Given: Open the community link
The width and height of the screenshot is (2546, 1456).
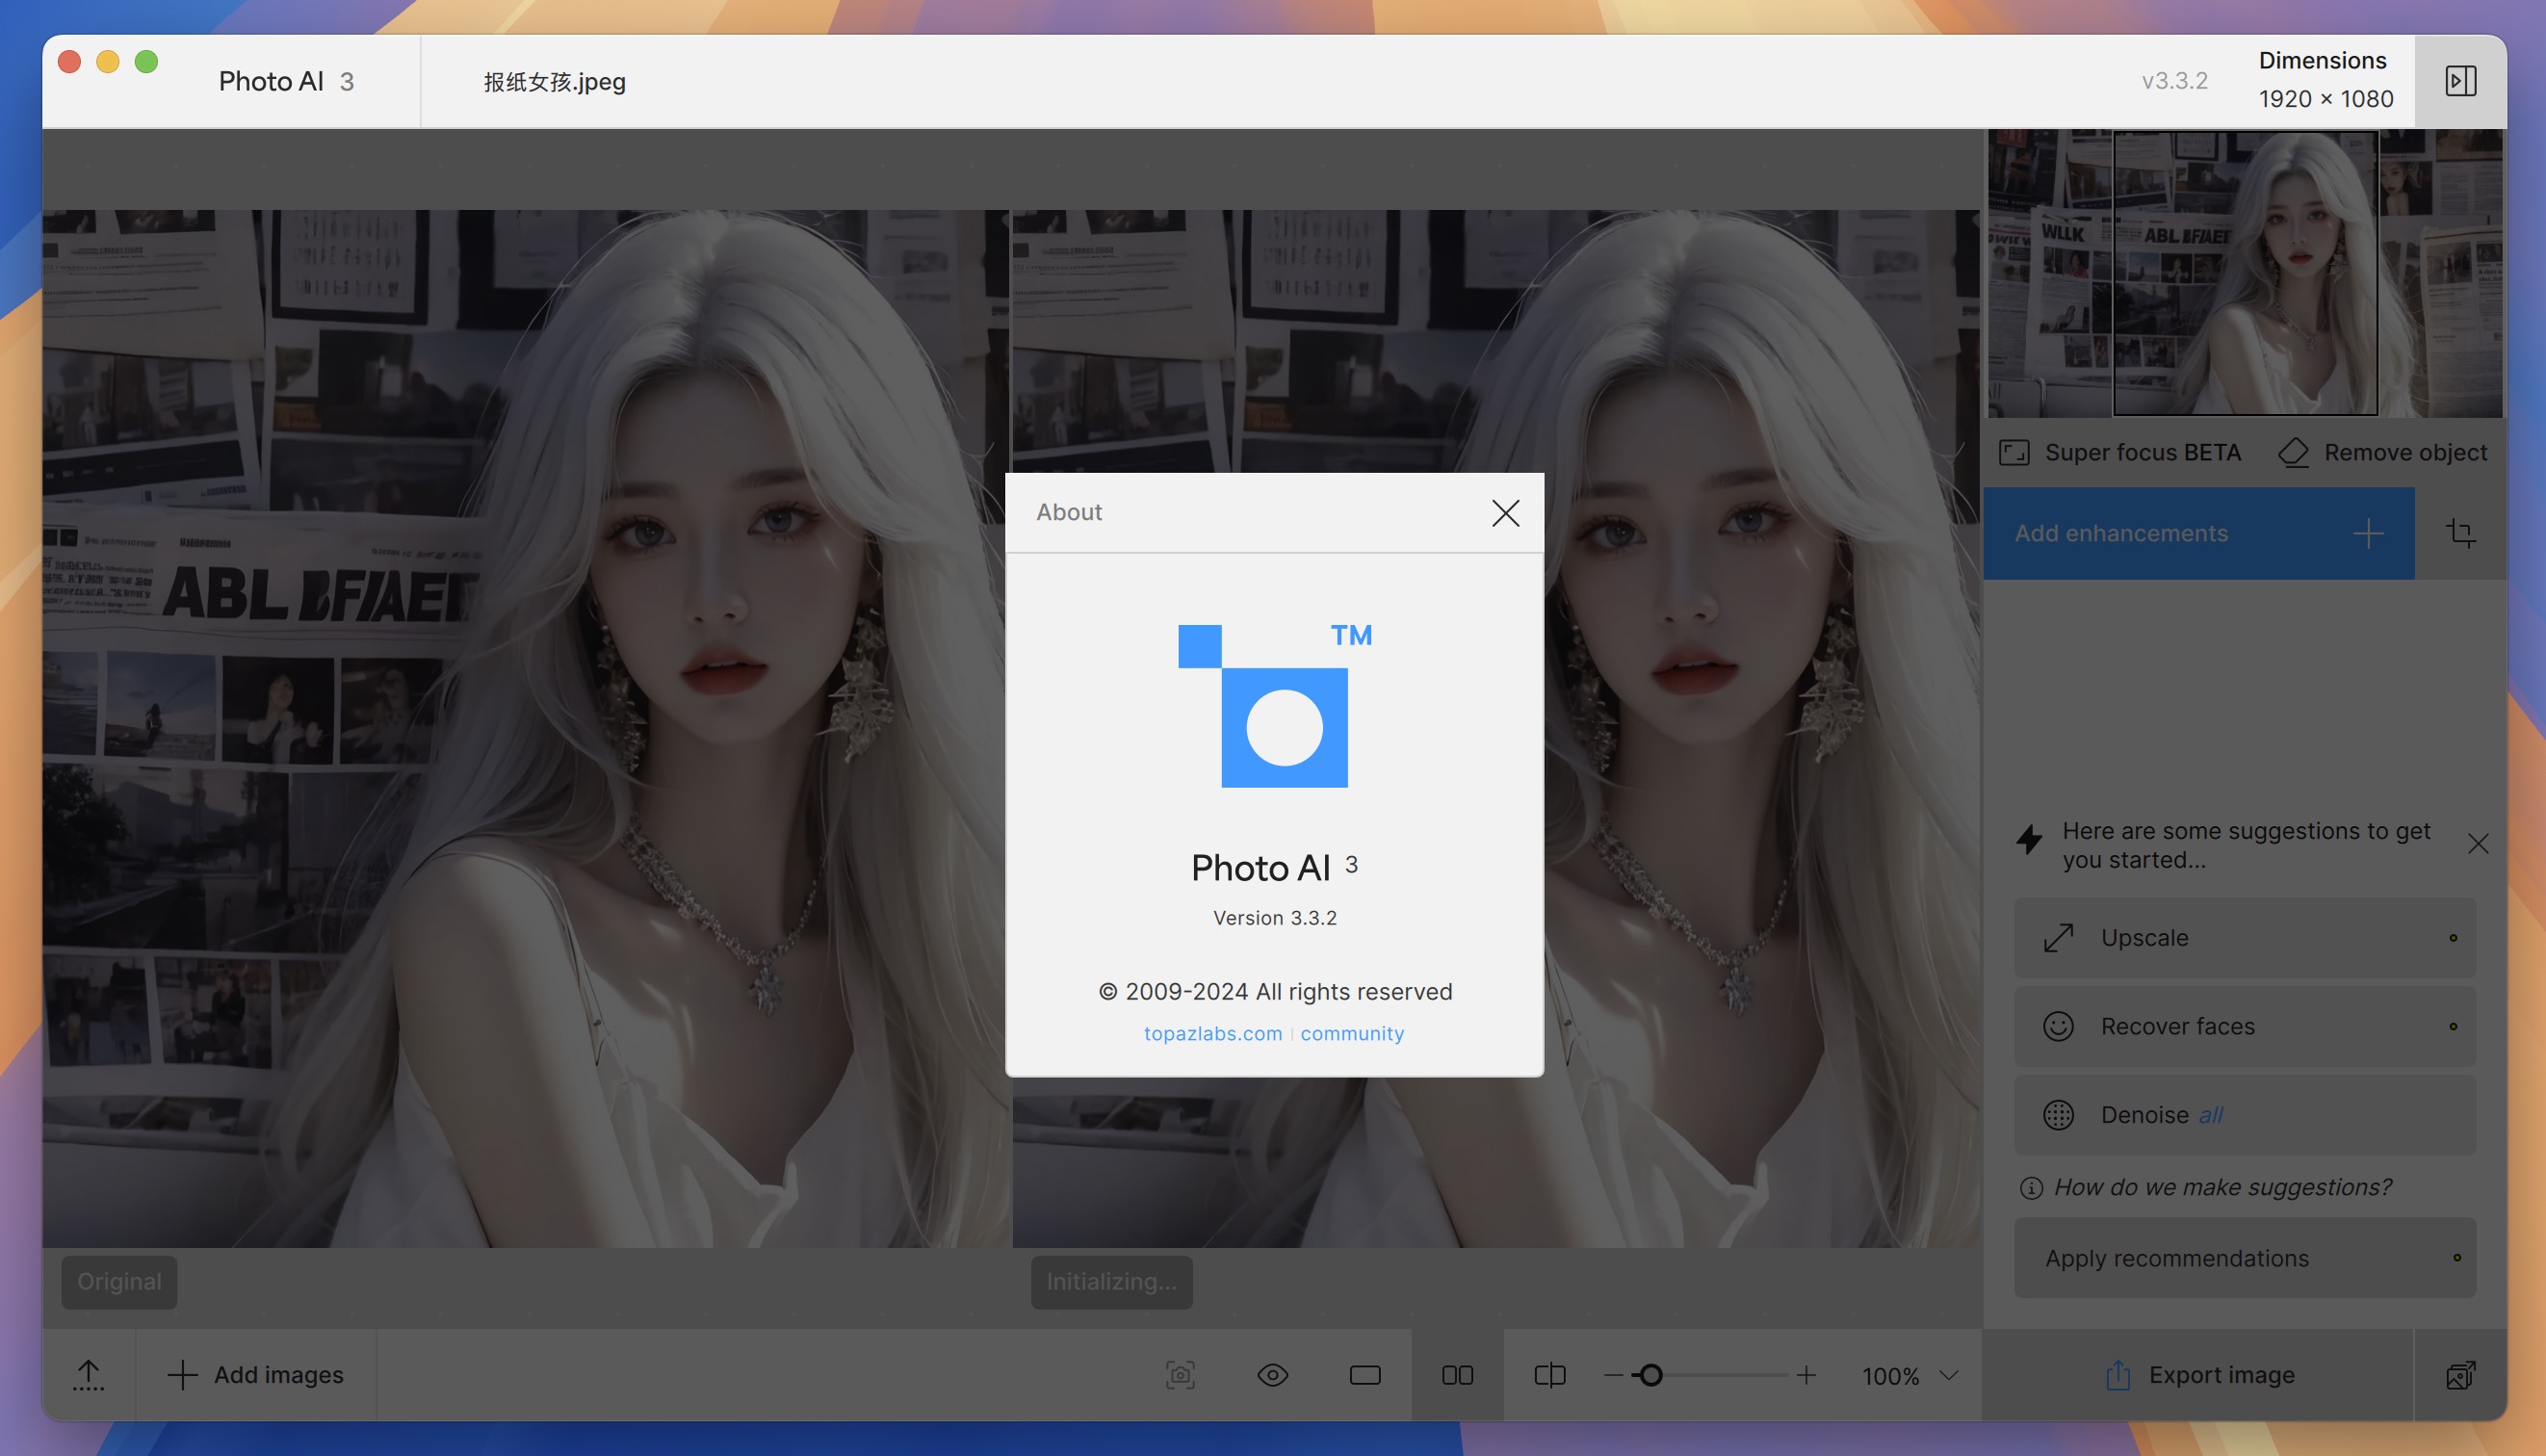Looking at the screenshot, I should point(1352,1033).
